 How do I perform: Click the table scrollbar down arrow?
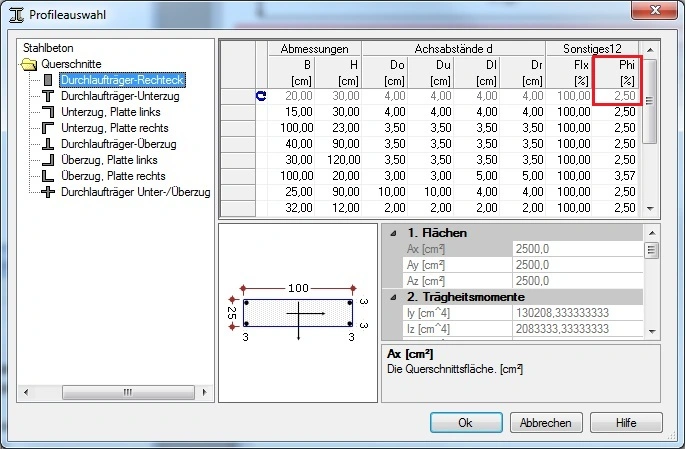pos(650,209)
